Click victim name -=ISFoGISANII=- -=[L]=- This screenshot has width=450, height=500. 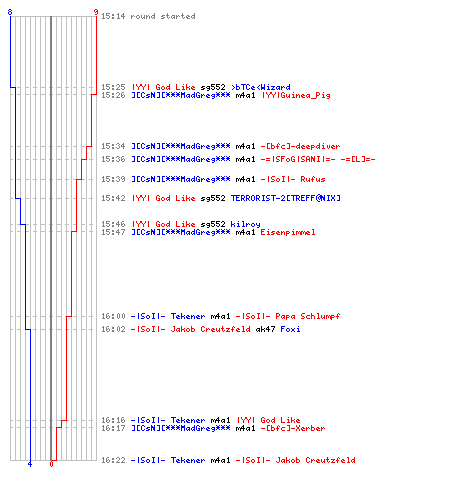[318, 159]
